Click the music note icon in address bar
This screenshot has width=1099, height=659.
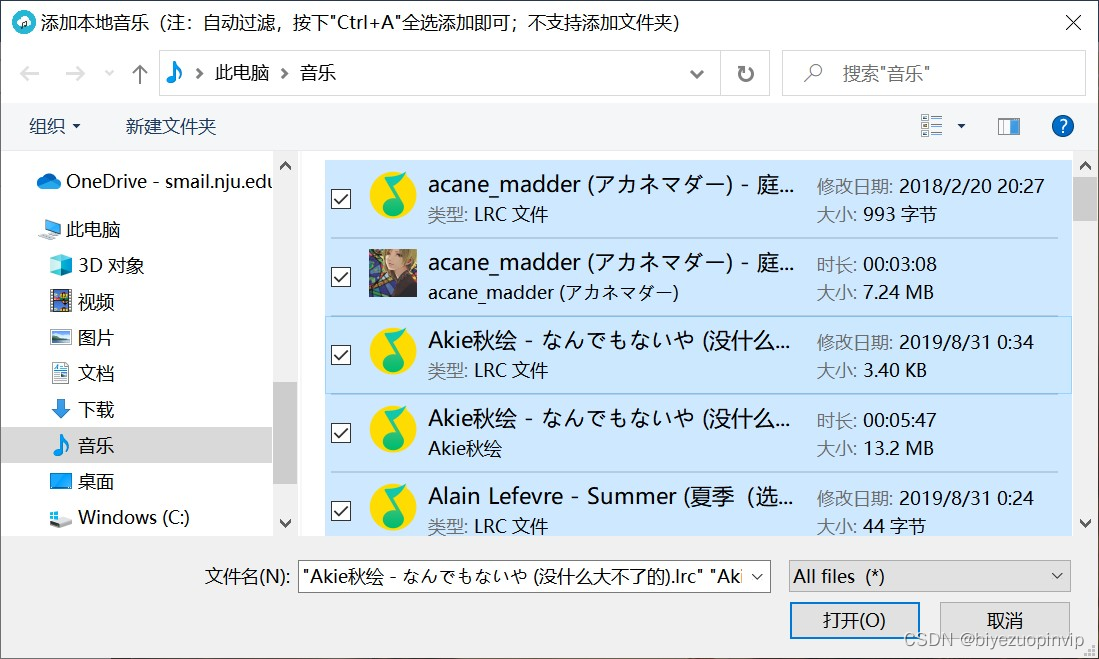[x=175, y=72]
